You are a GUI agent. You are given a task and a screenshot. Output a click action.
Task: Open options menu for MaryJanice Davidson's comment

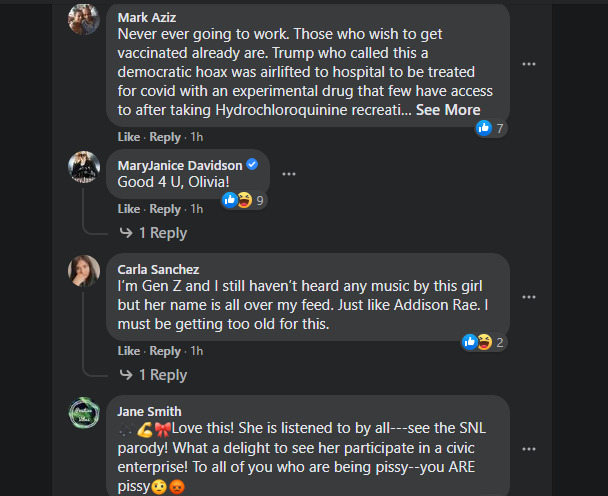coord(289,174)
